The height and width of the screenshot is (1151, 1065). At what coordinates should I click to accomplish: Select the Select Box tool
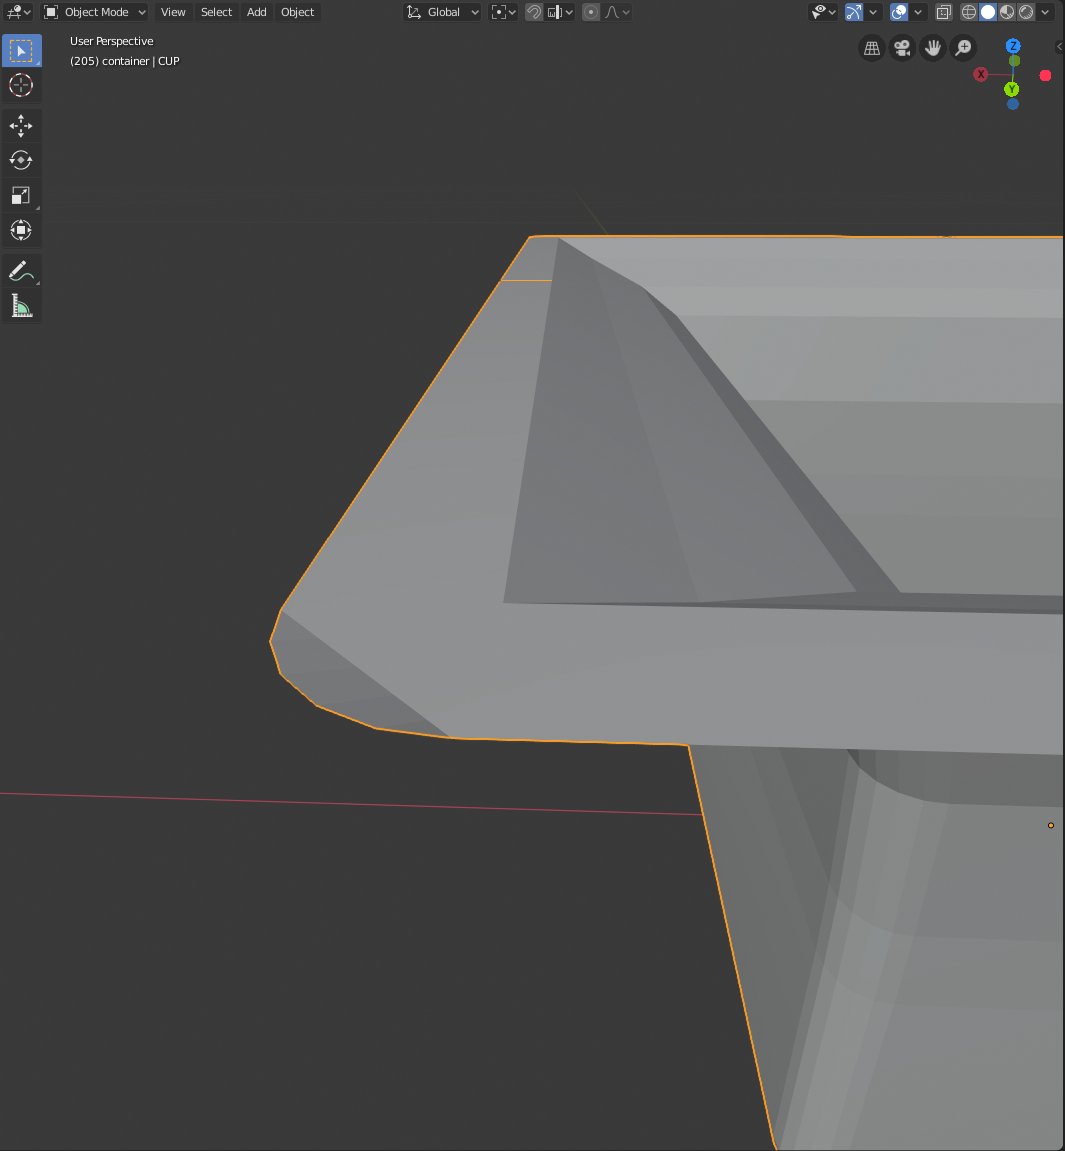21,51
